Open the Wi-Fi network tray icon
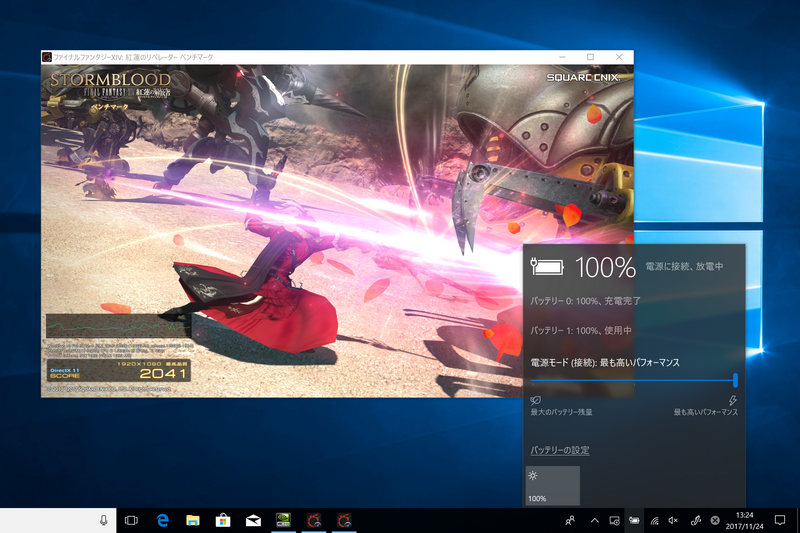 point(655,521)
